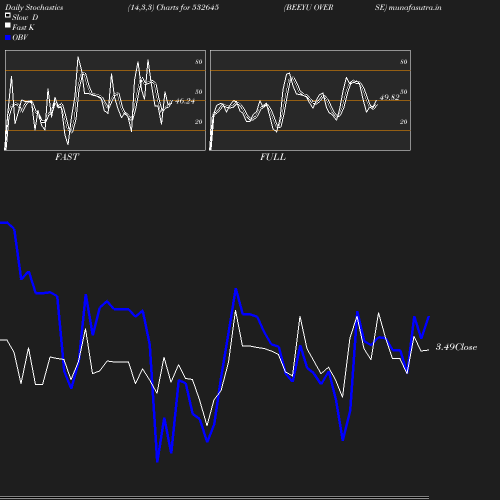500x500 pixels.
Task: Select the 'Slow D' legend label
Action: pyautogui.click(x=25, y=17)
